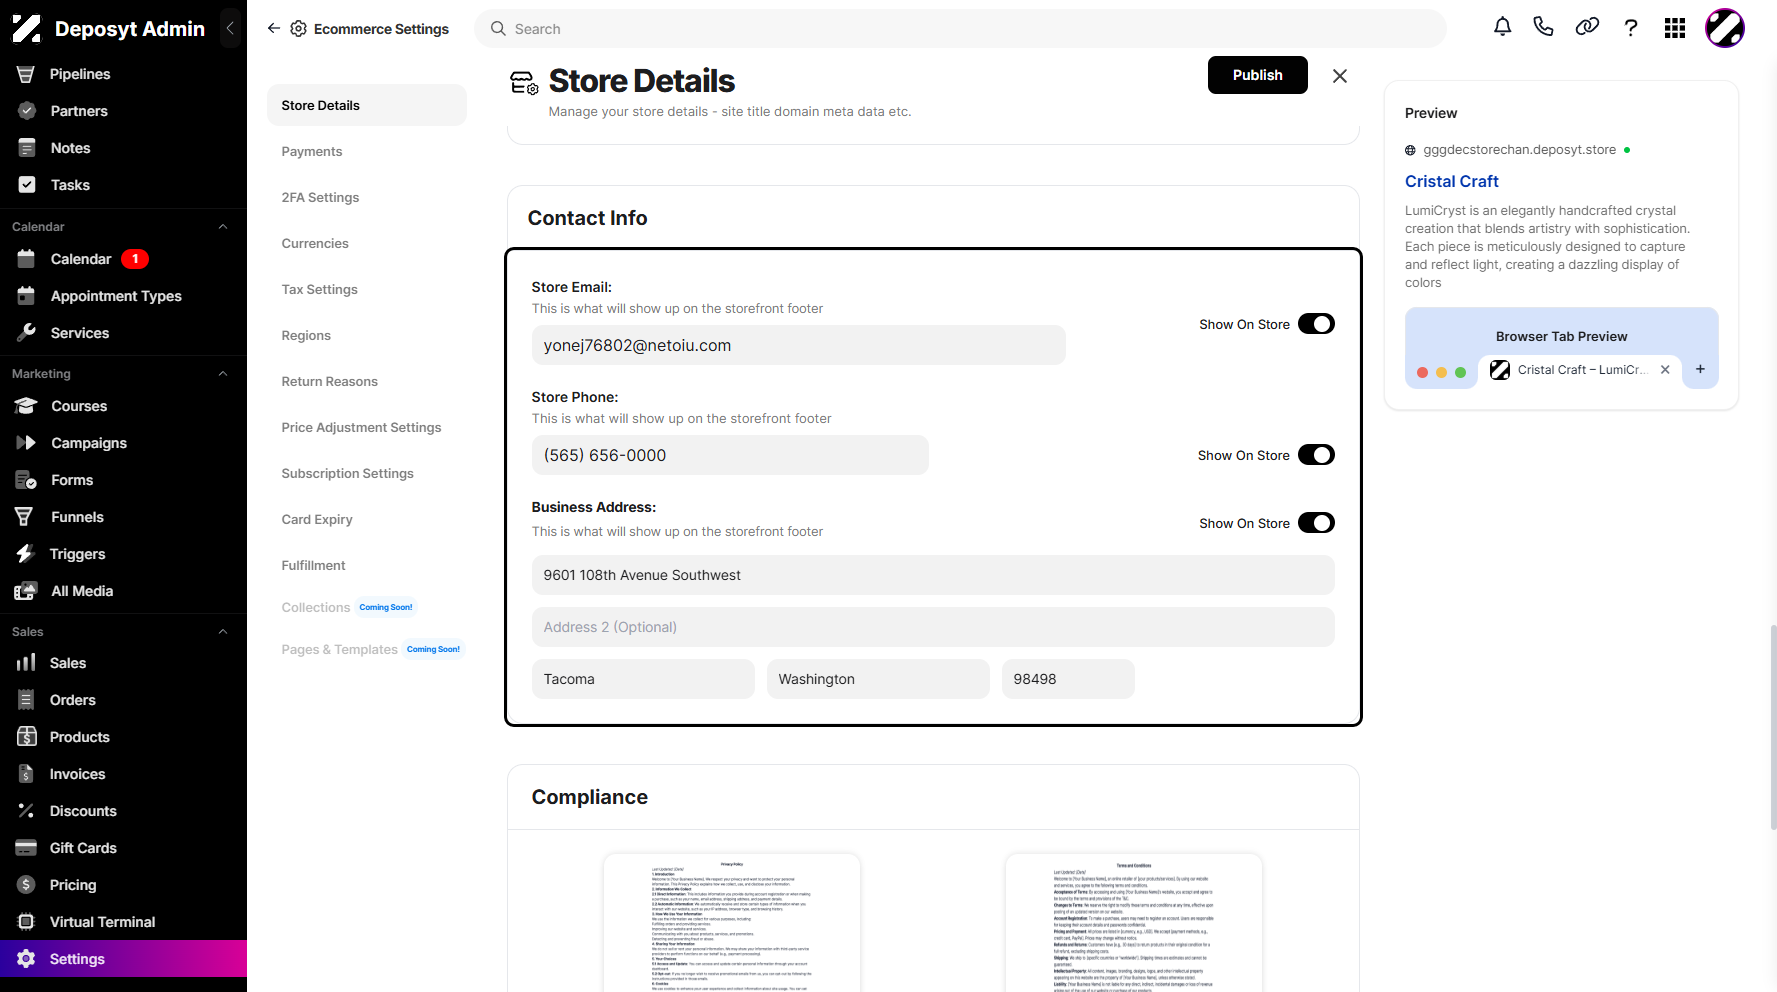
Task: Open the link icon in top bar
Action: (x=1587, y=28)
